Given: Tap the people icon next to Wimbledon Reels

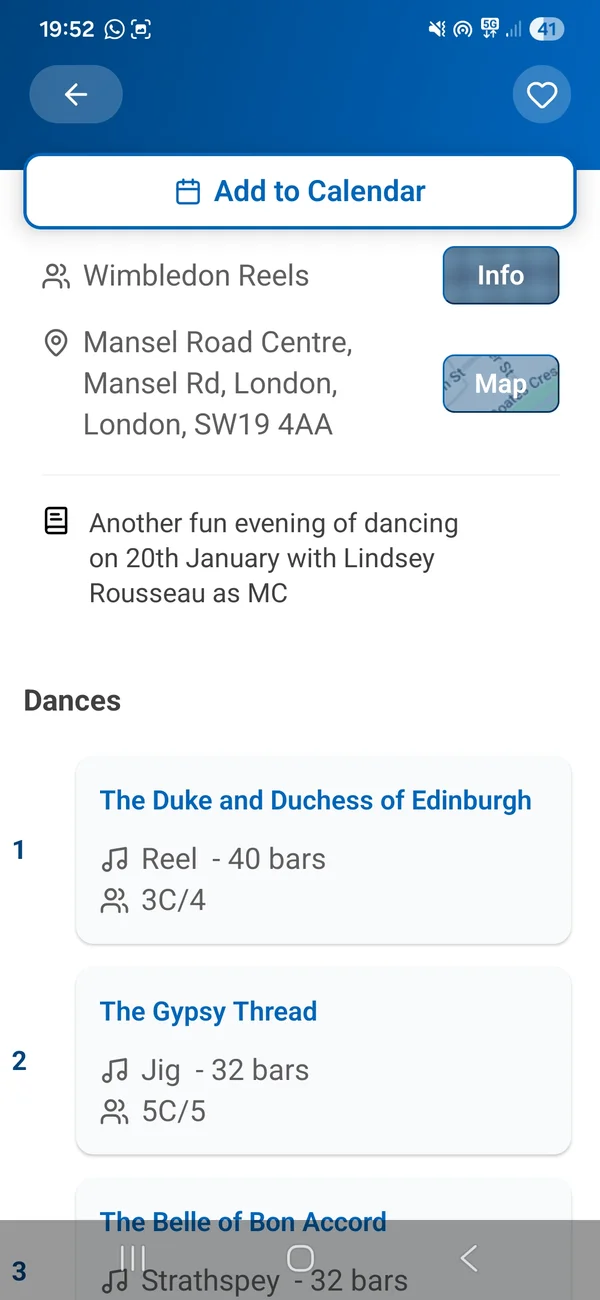Looking at the screenshot, I should tap(55, 276).
